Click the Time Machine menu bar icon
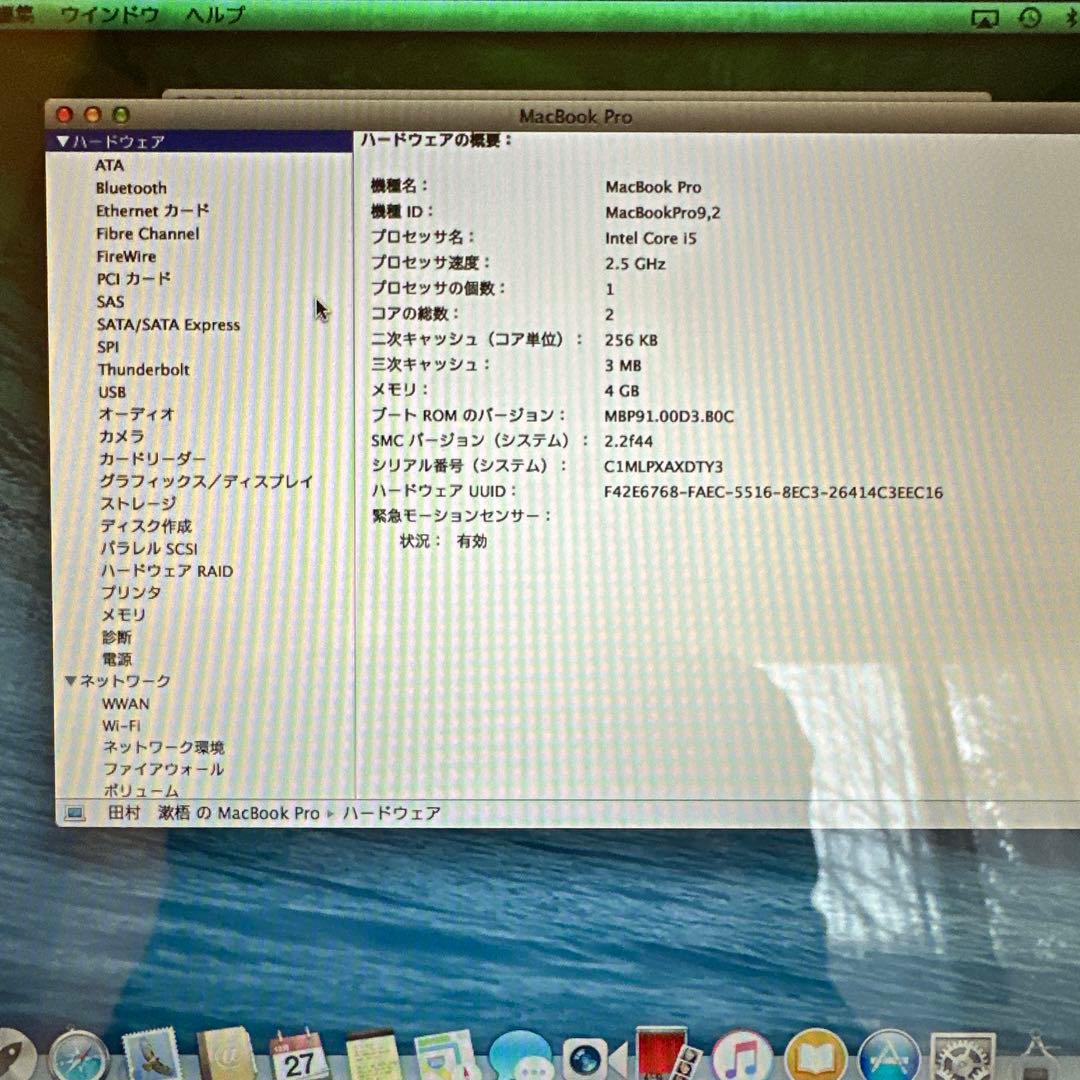Viewport: 1080px width, 1080px height. tap(1028, 17)
